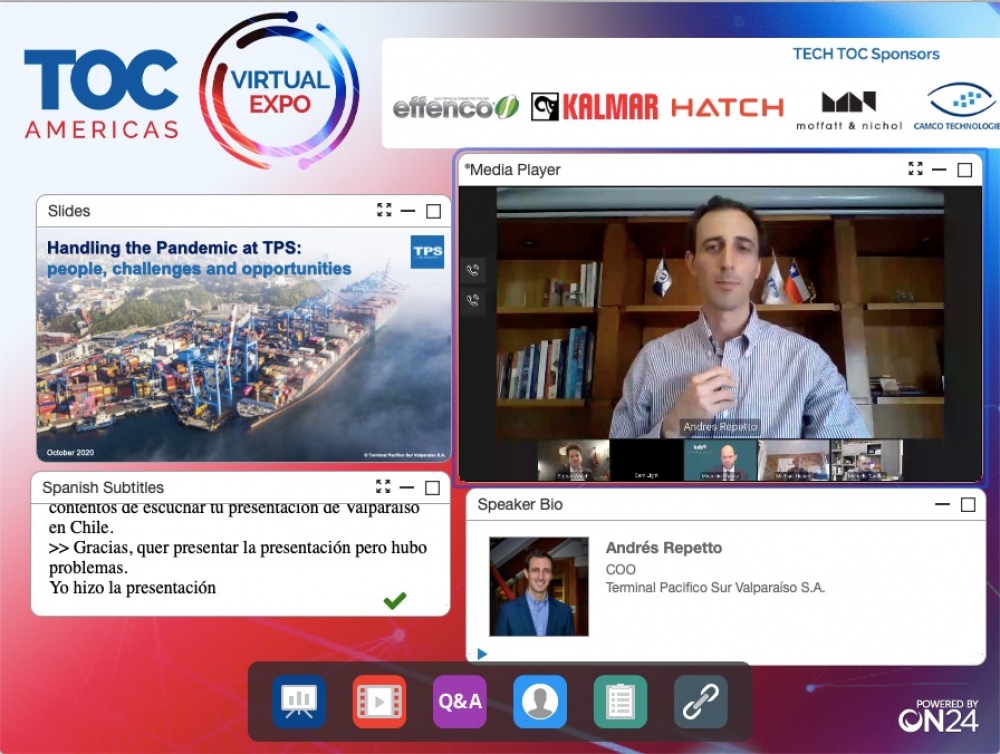Viewport: 1000px width, 754px height.
Task: Open the chain link resources icon
Action: tap(701, 701)
